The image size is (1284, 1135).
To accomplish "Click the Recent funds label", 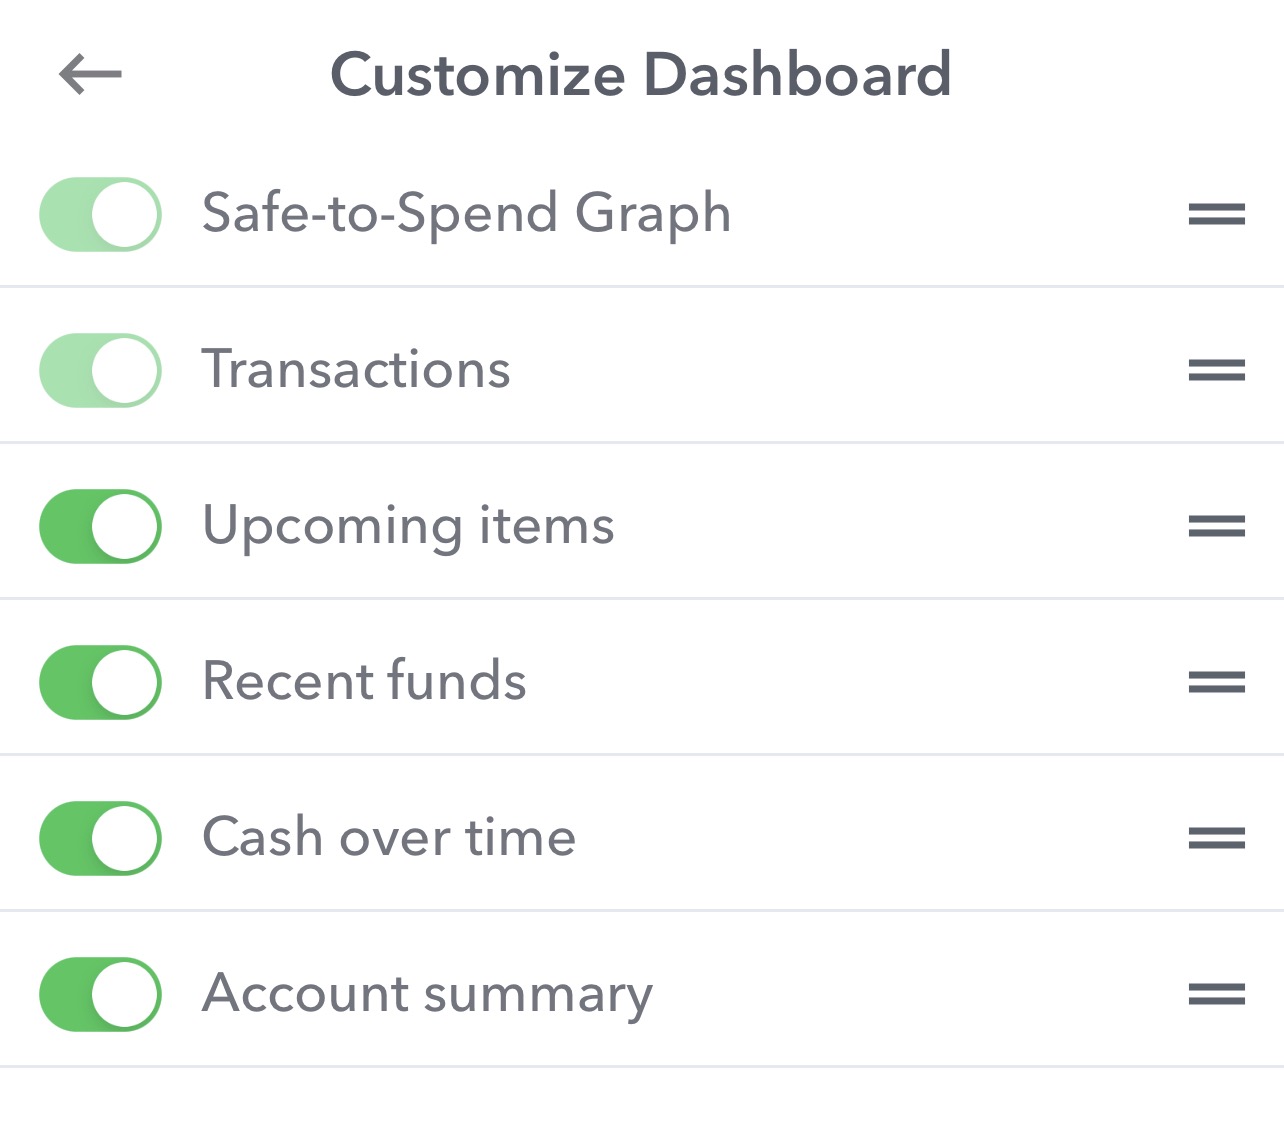I will click(364, 682).
